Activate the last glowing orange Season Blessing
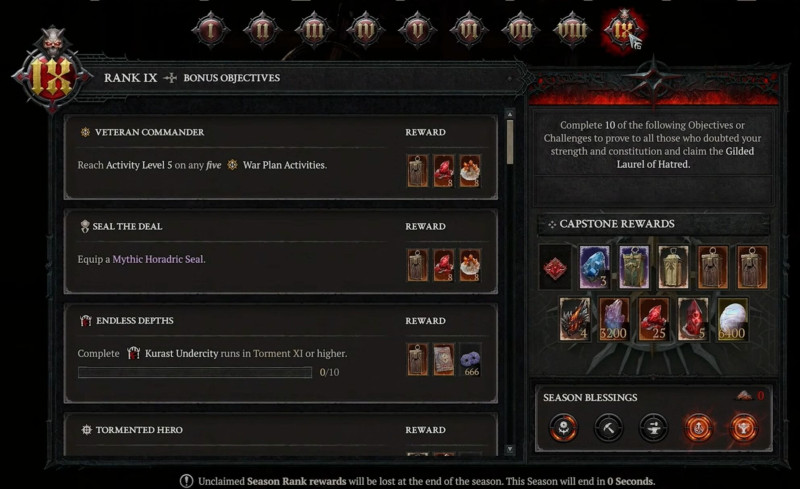The height and width of the screenshot is (489, 800). point(743,427)
